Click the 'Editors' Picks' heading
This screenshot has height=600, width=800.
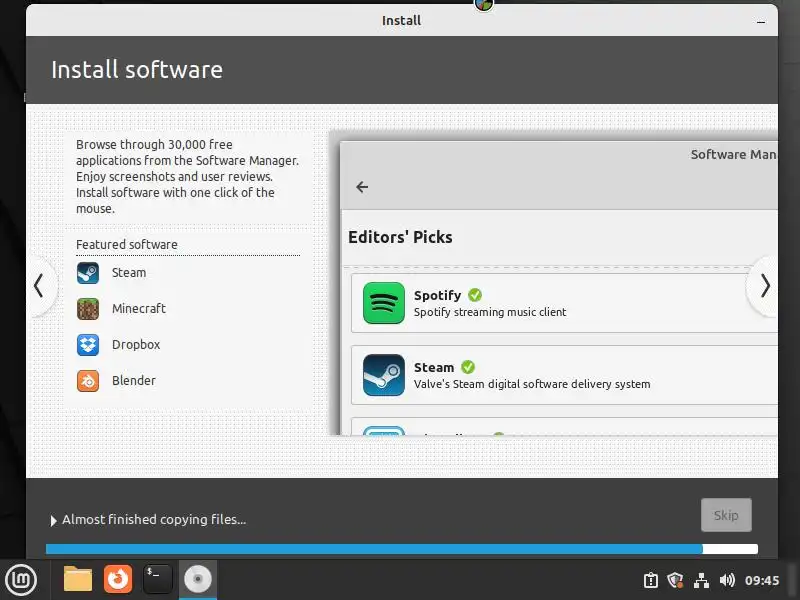[400, 237]
